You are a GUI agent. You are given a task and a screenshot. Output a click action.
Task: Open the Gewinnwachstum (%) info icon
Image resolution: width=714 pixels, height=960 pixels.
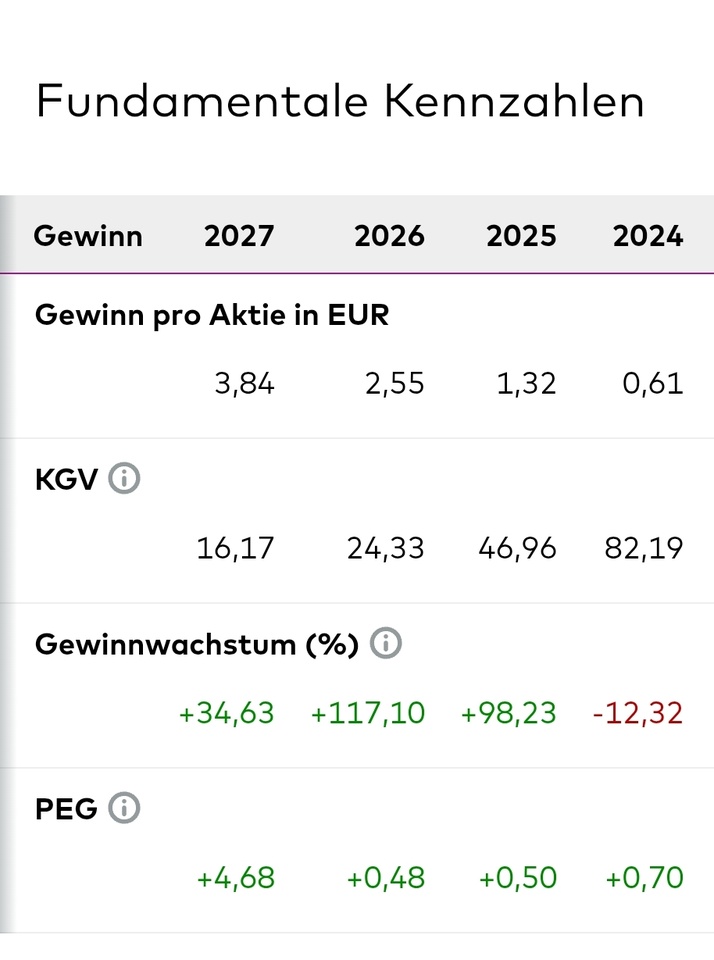click(386, 643)
